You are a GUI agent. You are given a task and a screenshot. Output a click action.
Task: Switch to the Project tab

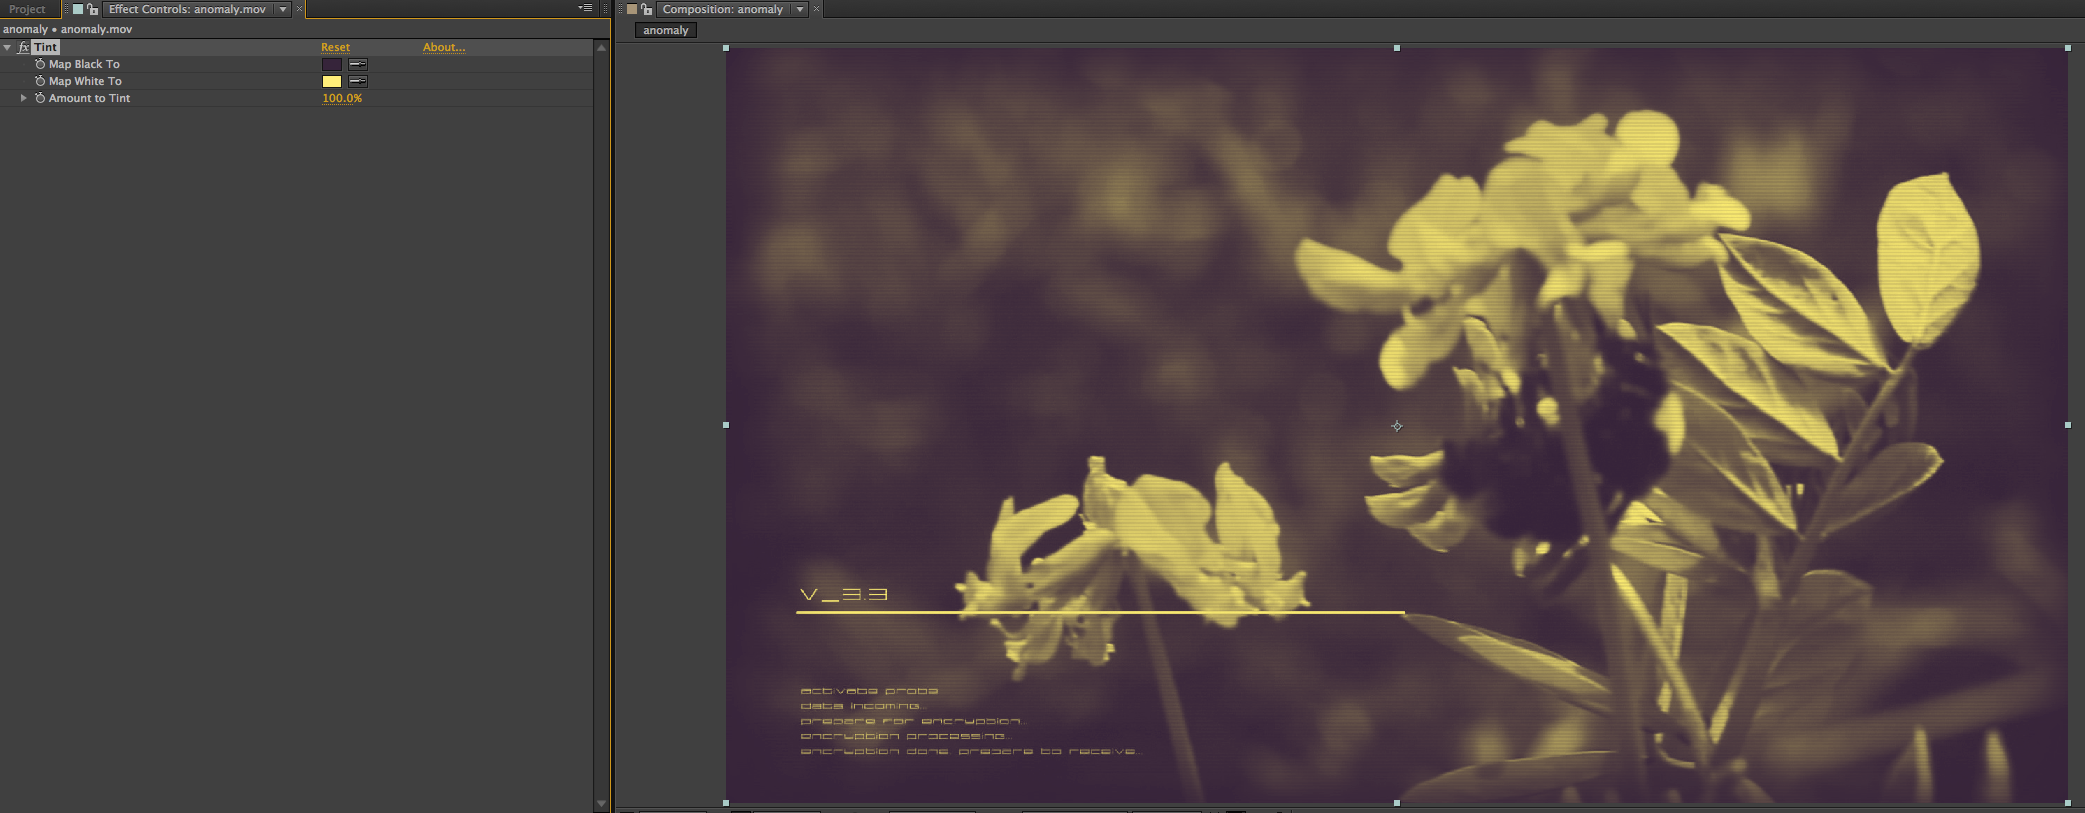point(27,9)
